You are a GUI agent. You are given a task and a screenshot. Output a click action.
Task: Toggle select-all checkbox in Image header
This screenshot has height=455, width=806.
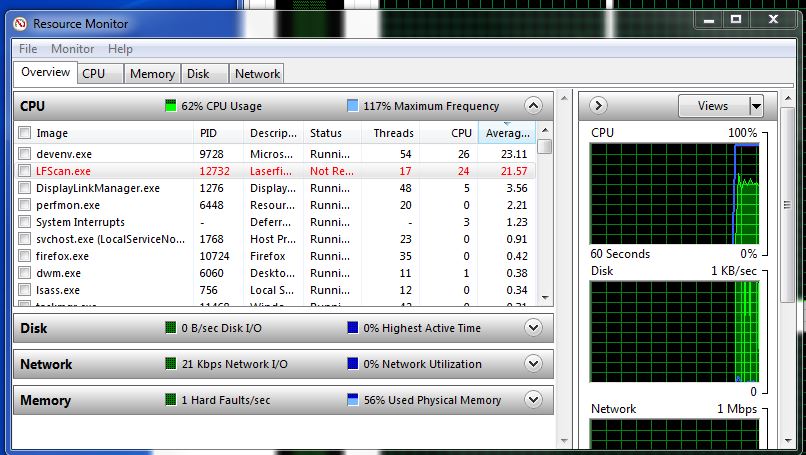coord(24,133)
